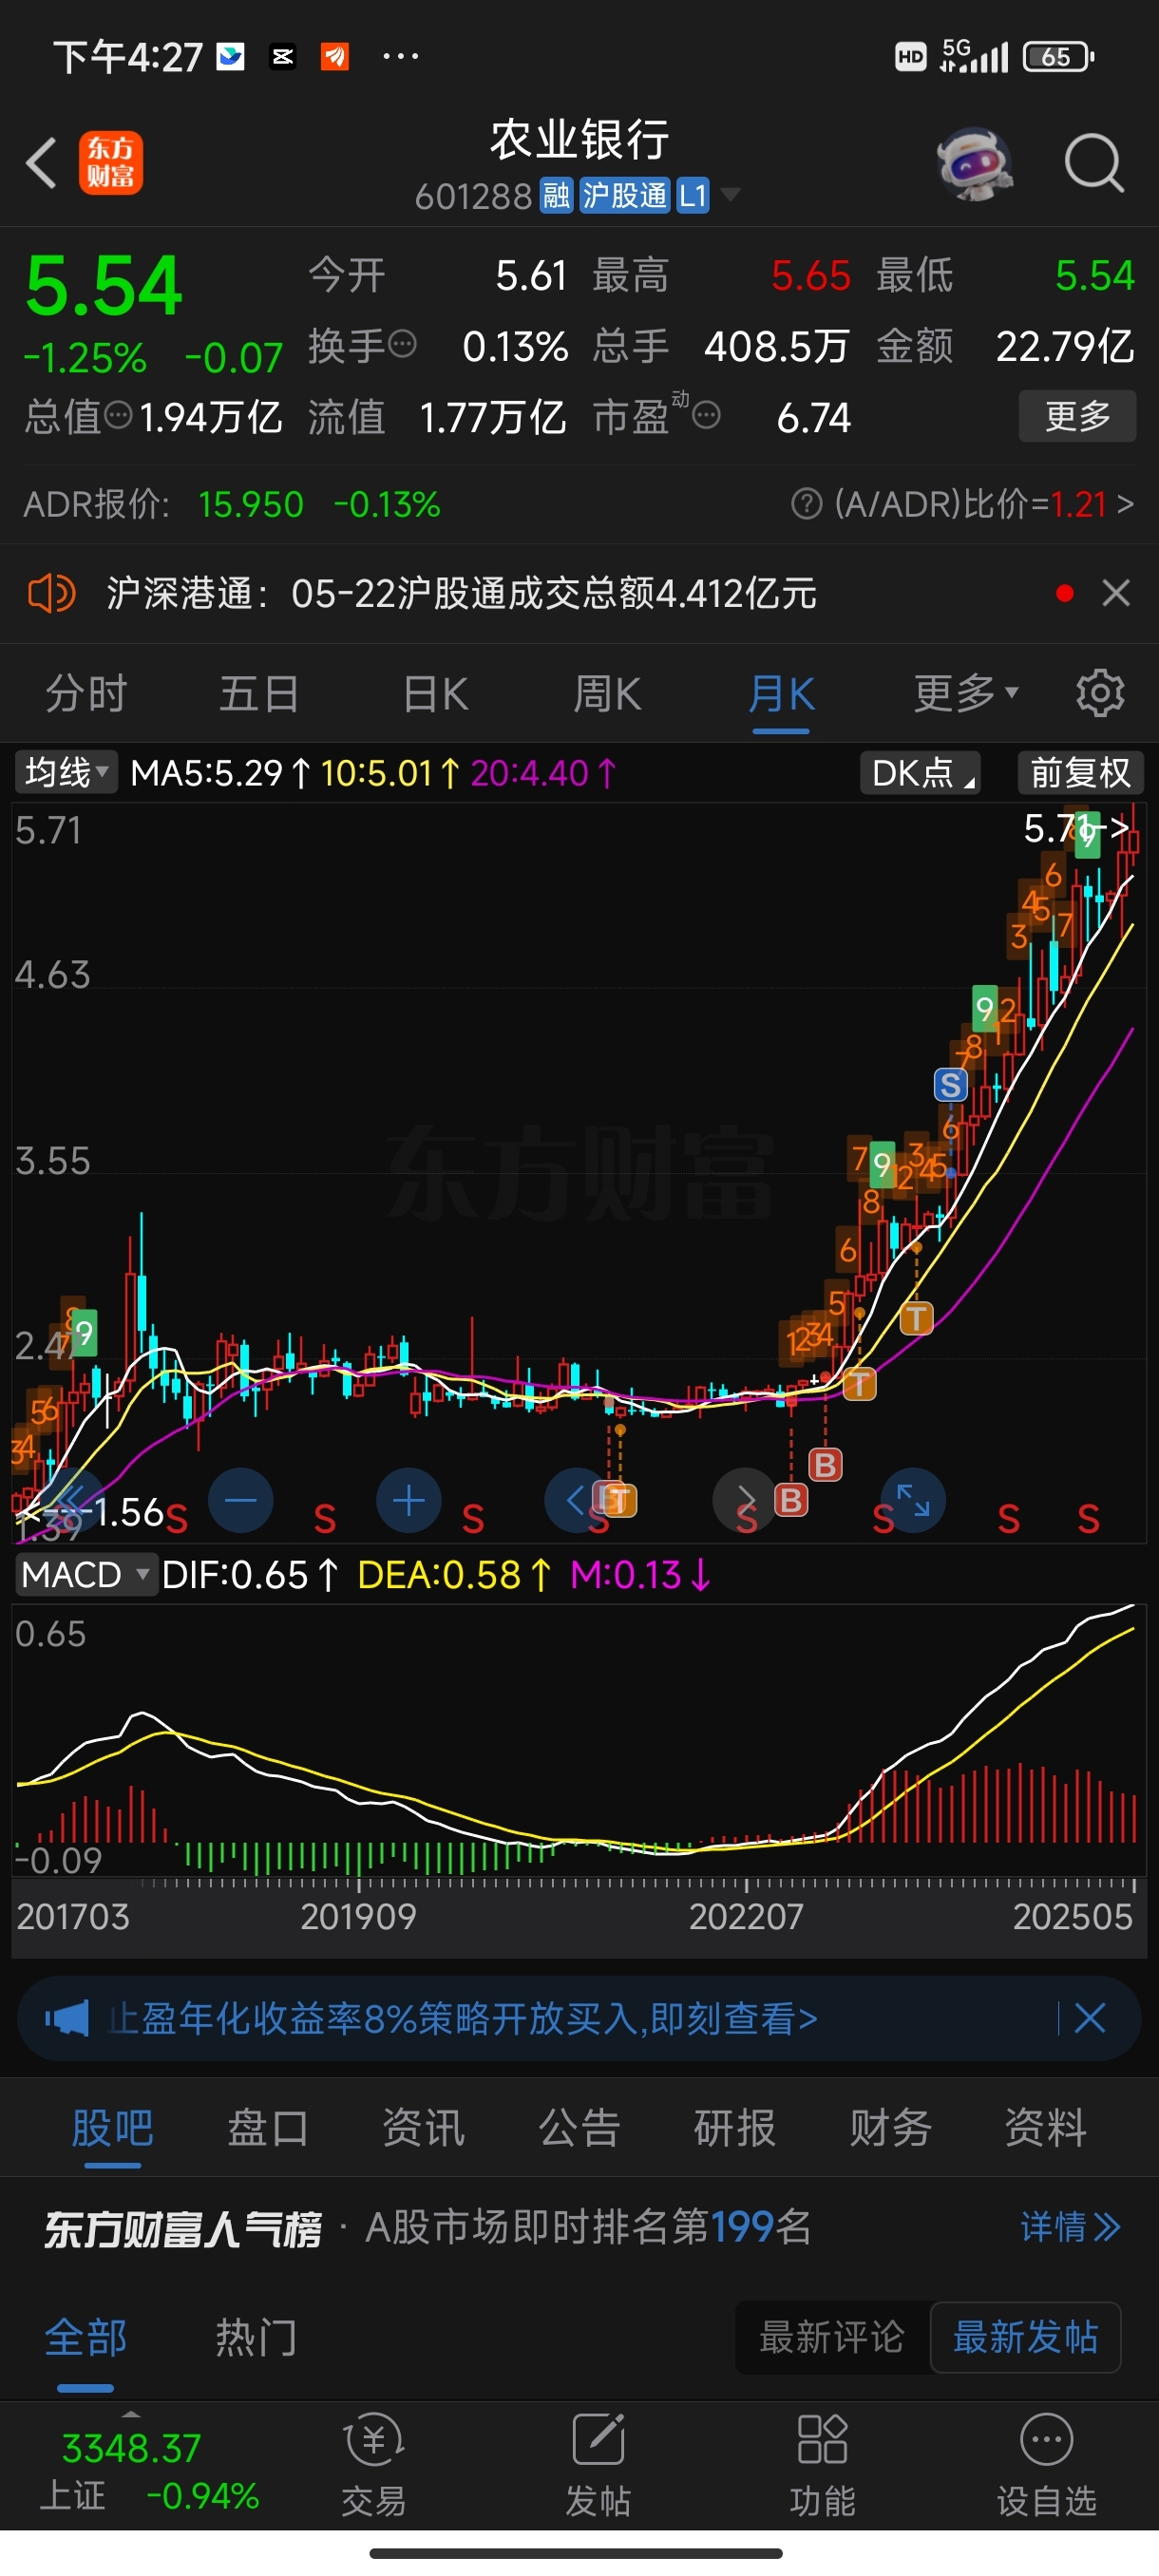Switch to 五日 chart tab

(x=259, y=693)
